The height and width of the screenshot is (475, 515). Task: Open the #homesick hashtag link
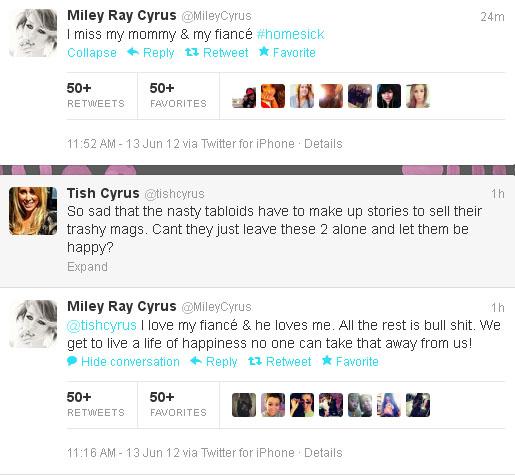[290, 34]
